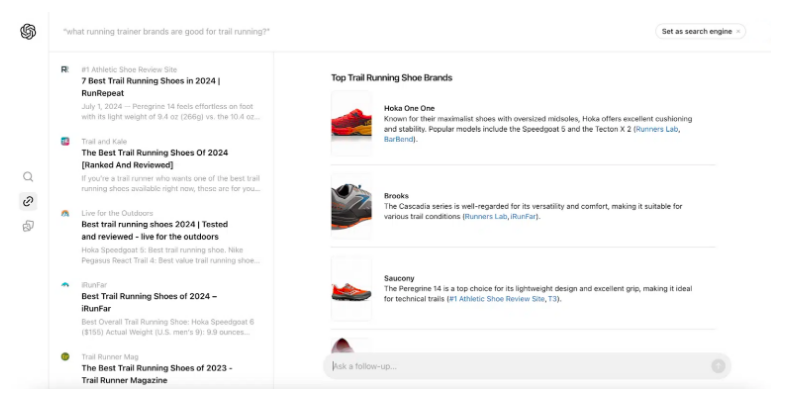Click the search query text box
The width and height of the screenshot is (797, 399).
pos(167,32)
